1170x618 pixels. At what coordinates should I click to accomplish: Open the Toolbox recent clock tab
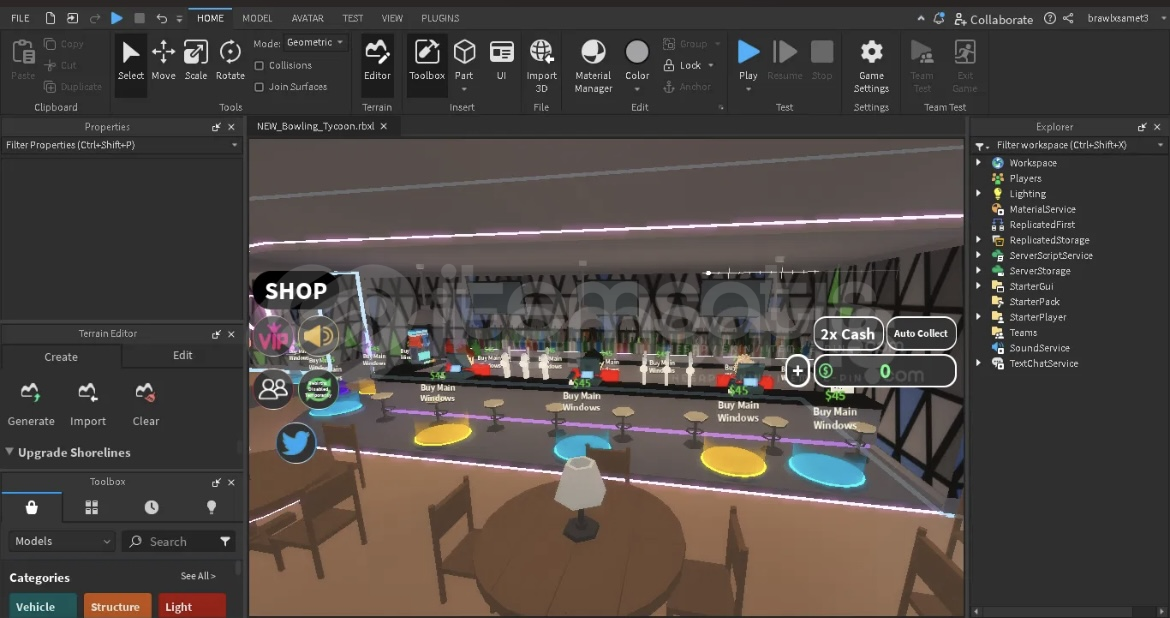coord(151,508)
